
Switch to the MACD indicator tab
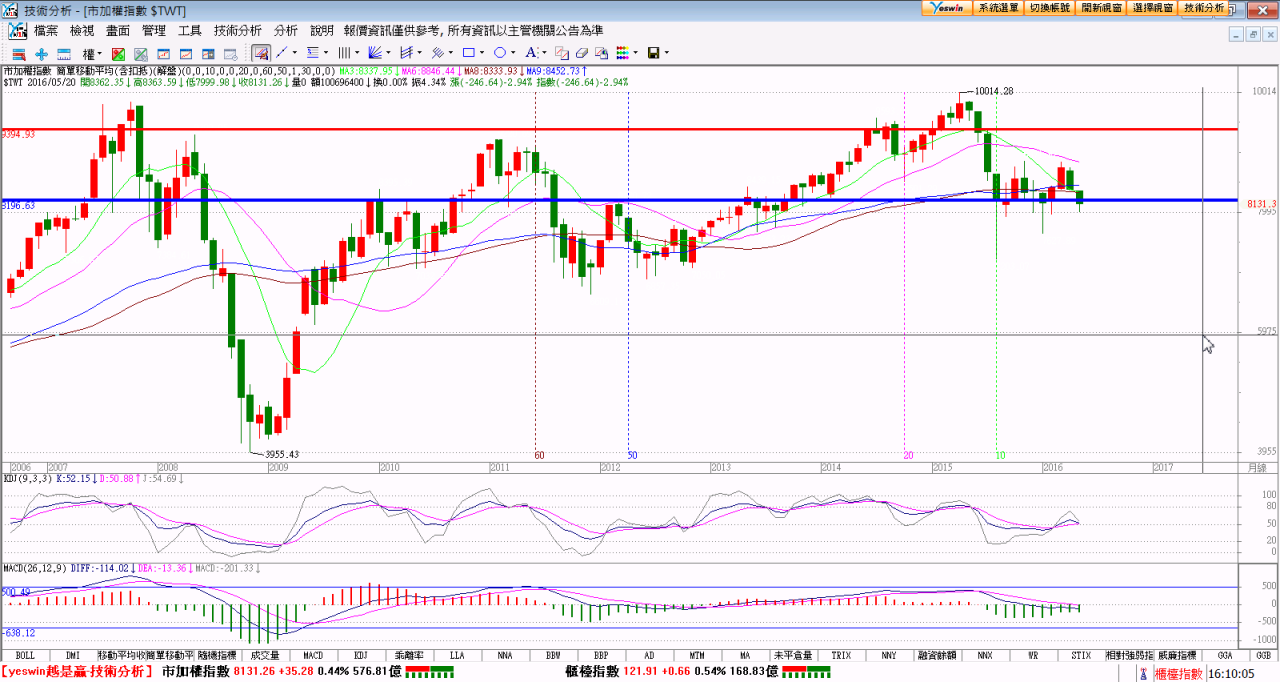pyautogui.click(x=313, y=655)
